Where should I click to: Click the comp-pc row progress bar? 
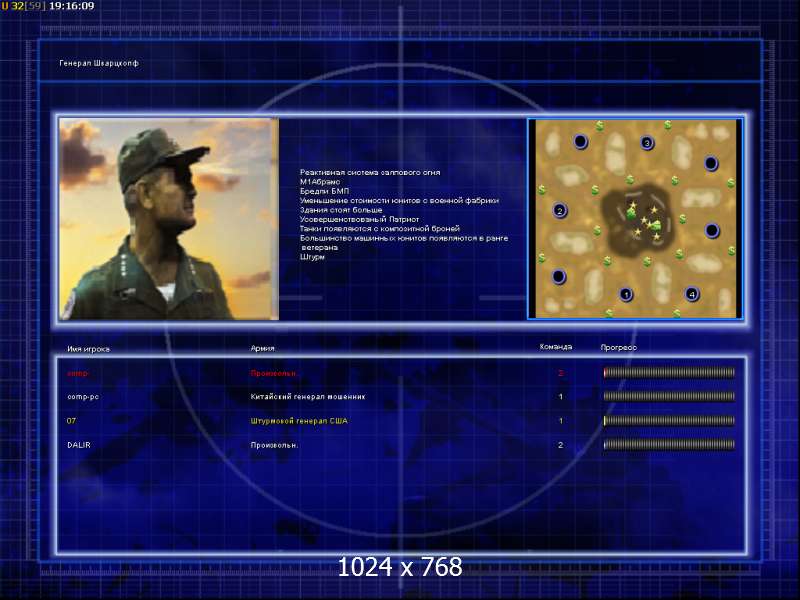pos(669,396)
